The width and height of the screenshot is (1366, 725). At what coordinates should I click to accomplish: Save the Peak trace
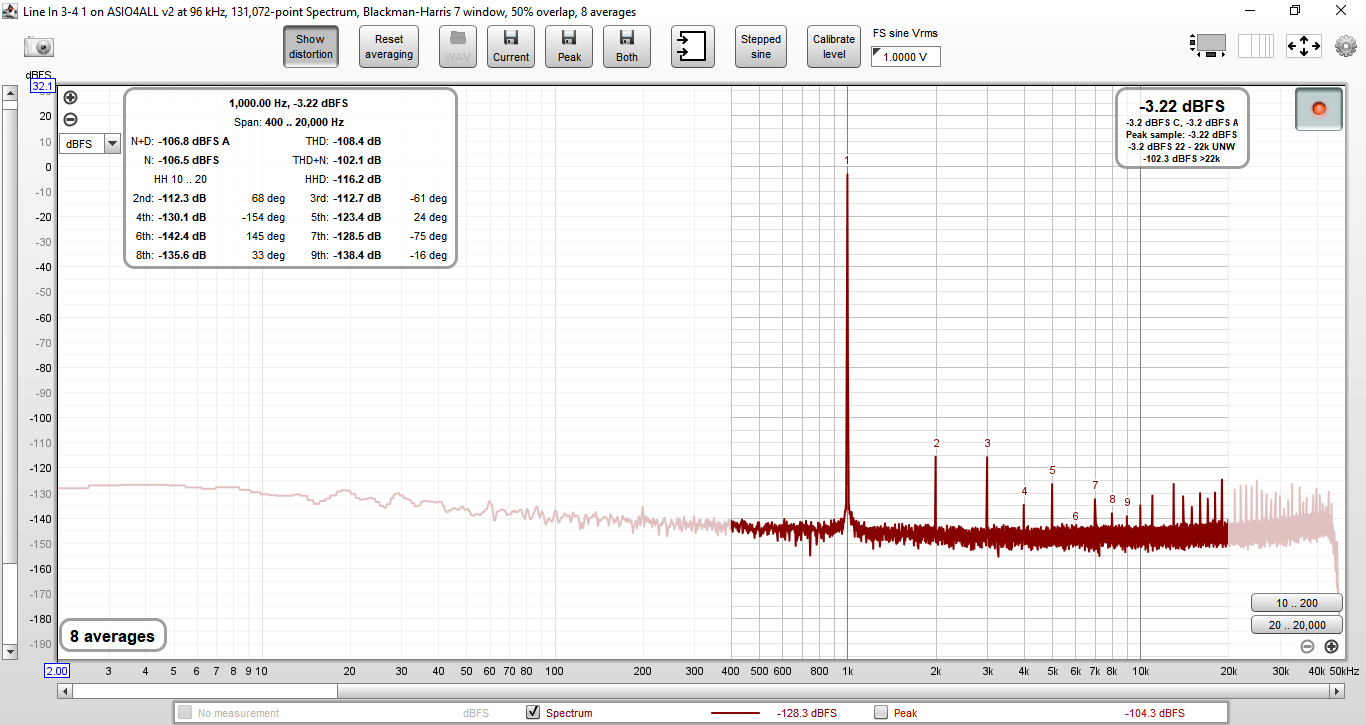point(569,46)
